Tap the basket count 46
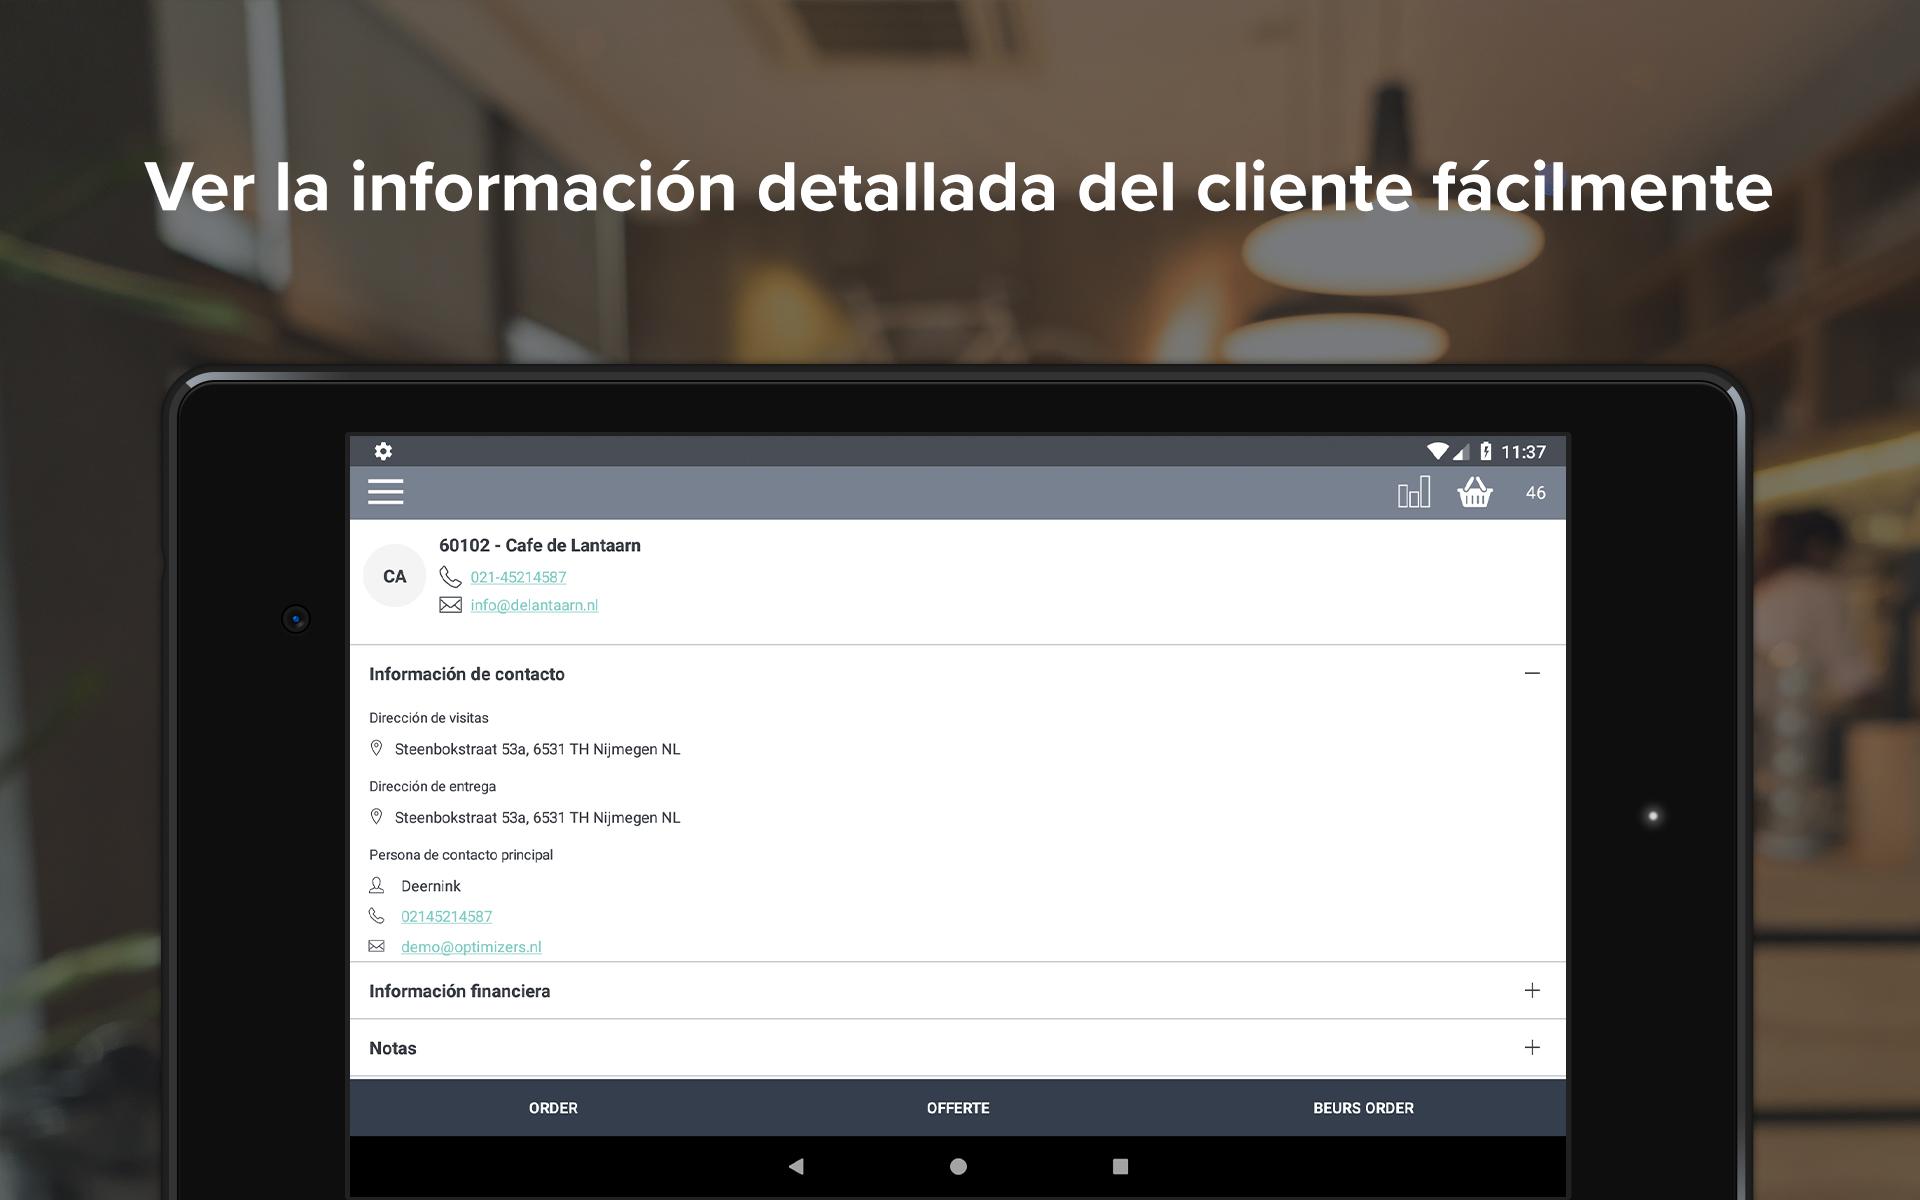The image size is (1920, 1200). click(x=1536, y=493)
